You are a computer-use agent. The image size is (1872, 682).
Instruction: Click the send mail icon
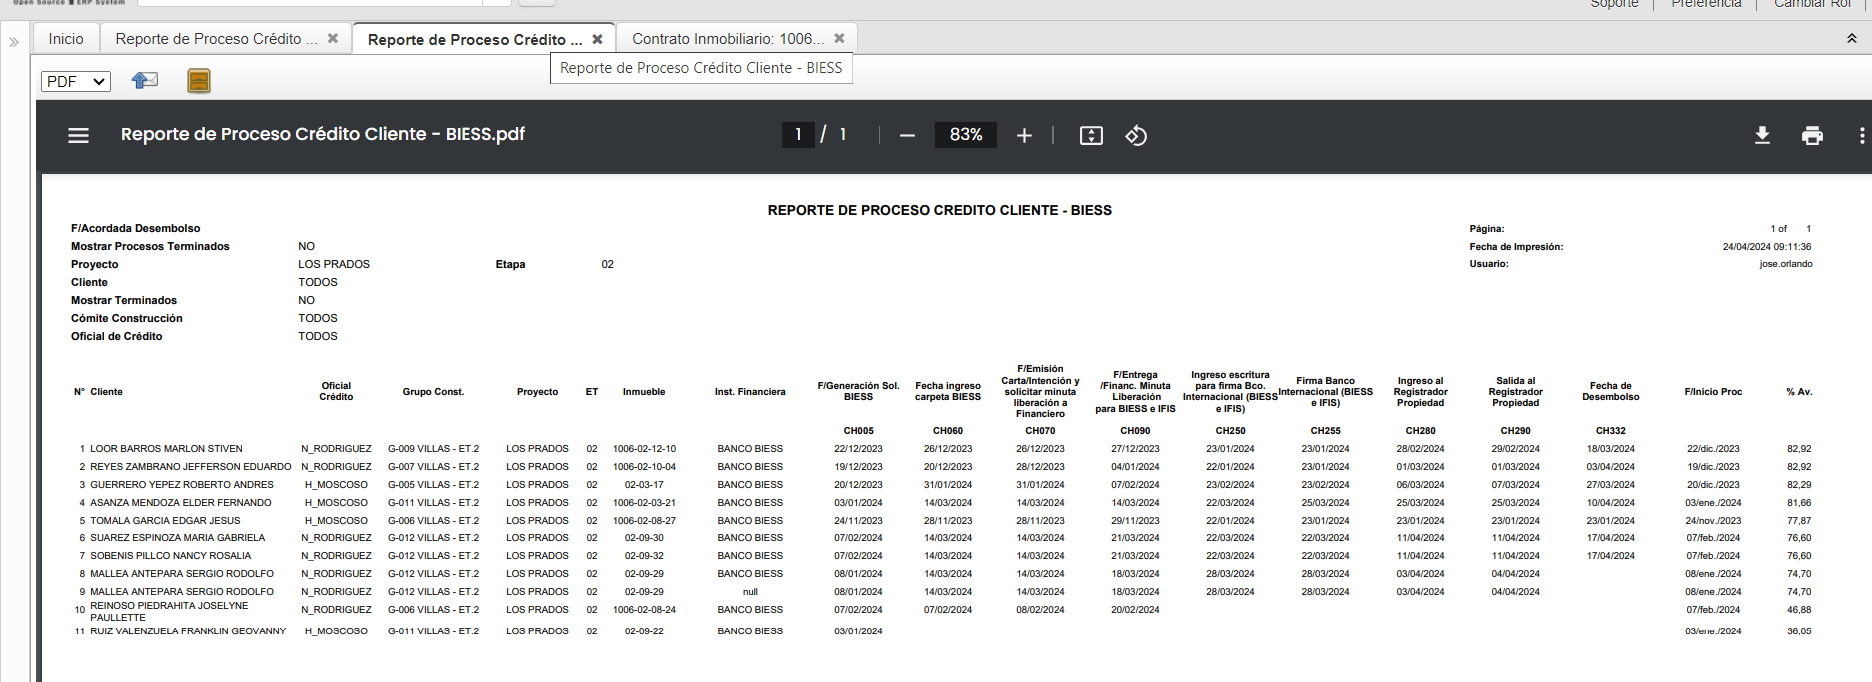[145, 81]
